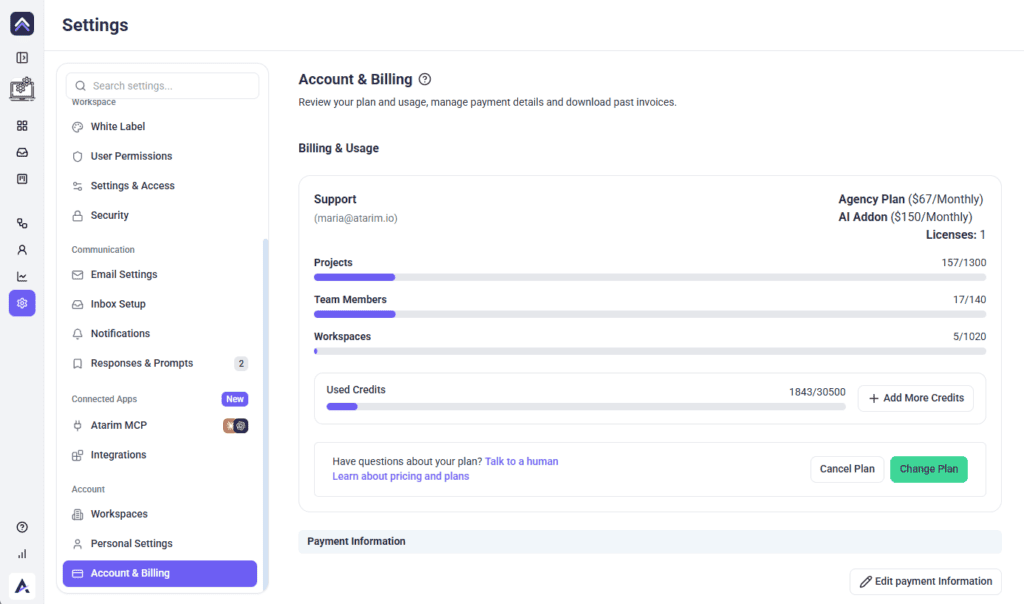Open Security settings
This screenshot has height=604, width=1024.
[x=160, y=215]
